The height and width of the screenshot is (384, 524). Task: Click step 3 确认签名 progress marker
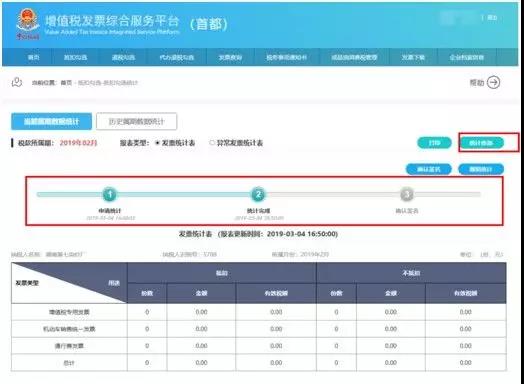(407, 194)
